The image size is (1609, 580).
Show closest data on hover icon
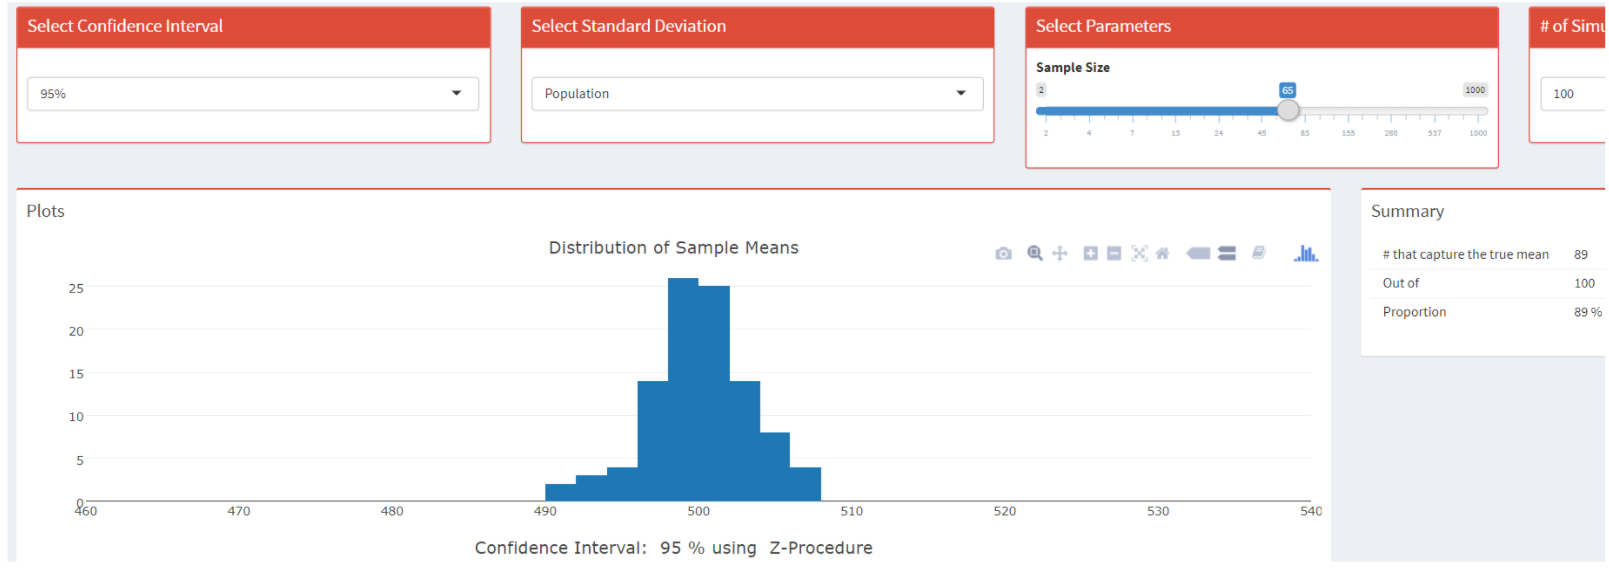(x=1198, y=254)
